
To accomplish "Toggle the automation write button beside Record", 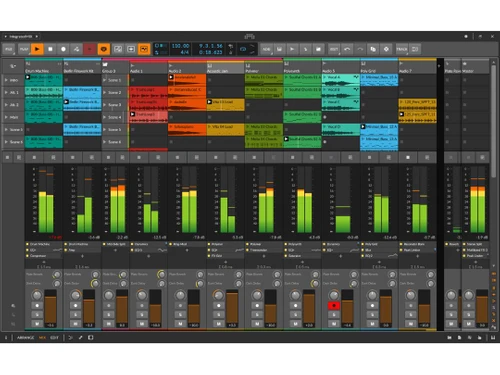I will tap(76, 49).
